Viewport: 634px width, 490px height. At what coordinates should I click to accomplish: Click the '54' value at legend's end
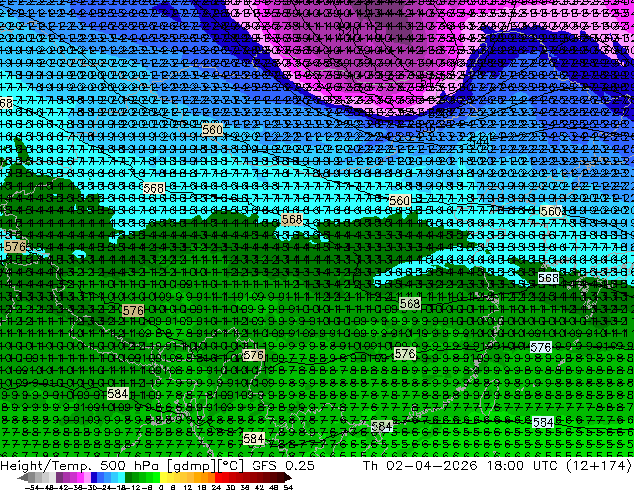(x=287, y=487)
